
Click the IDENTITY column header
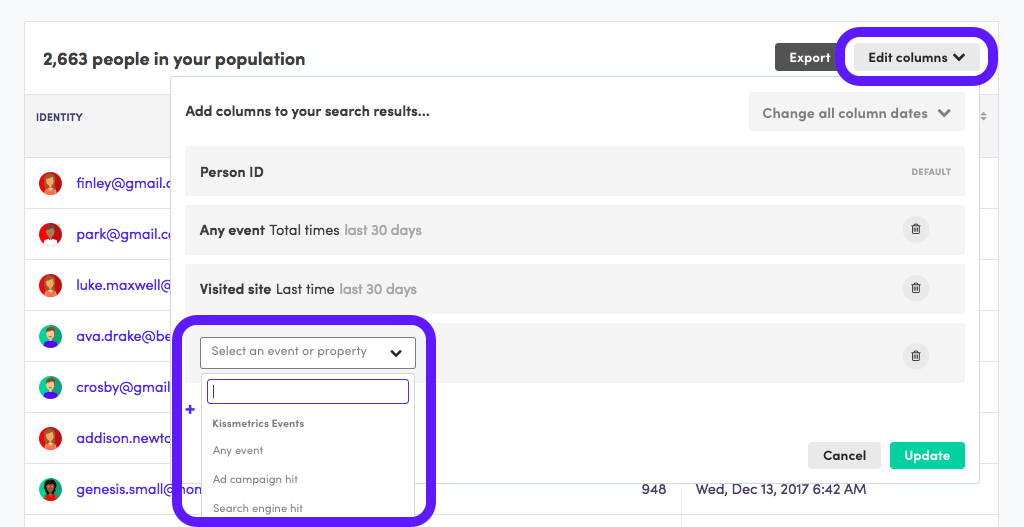(59, 118)
